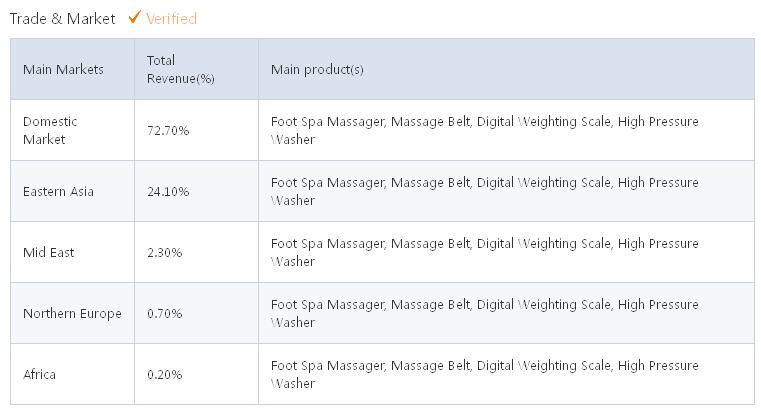Click the Africa row main products text
The image size is (761, 411).
tap(484, 374)
